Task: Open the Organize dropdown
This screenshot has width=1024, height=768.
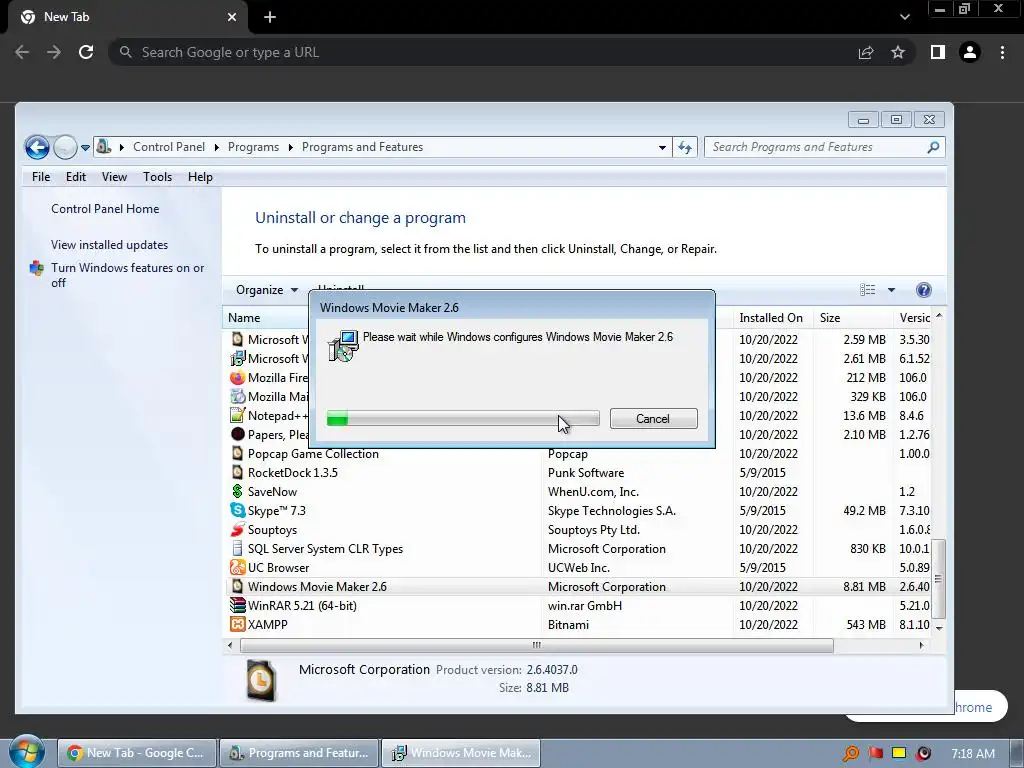Action: [x=266, y=289]
